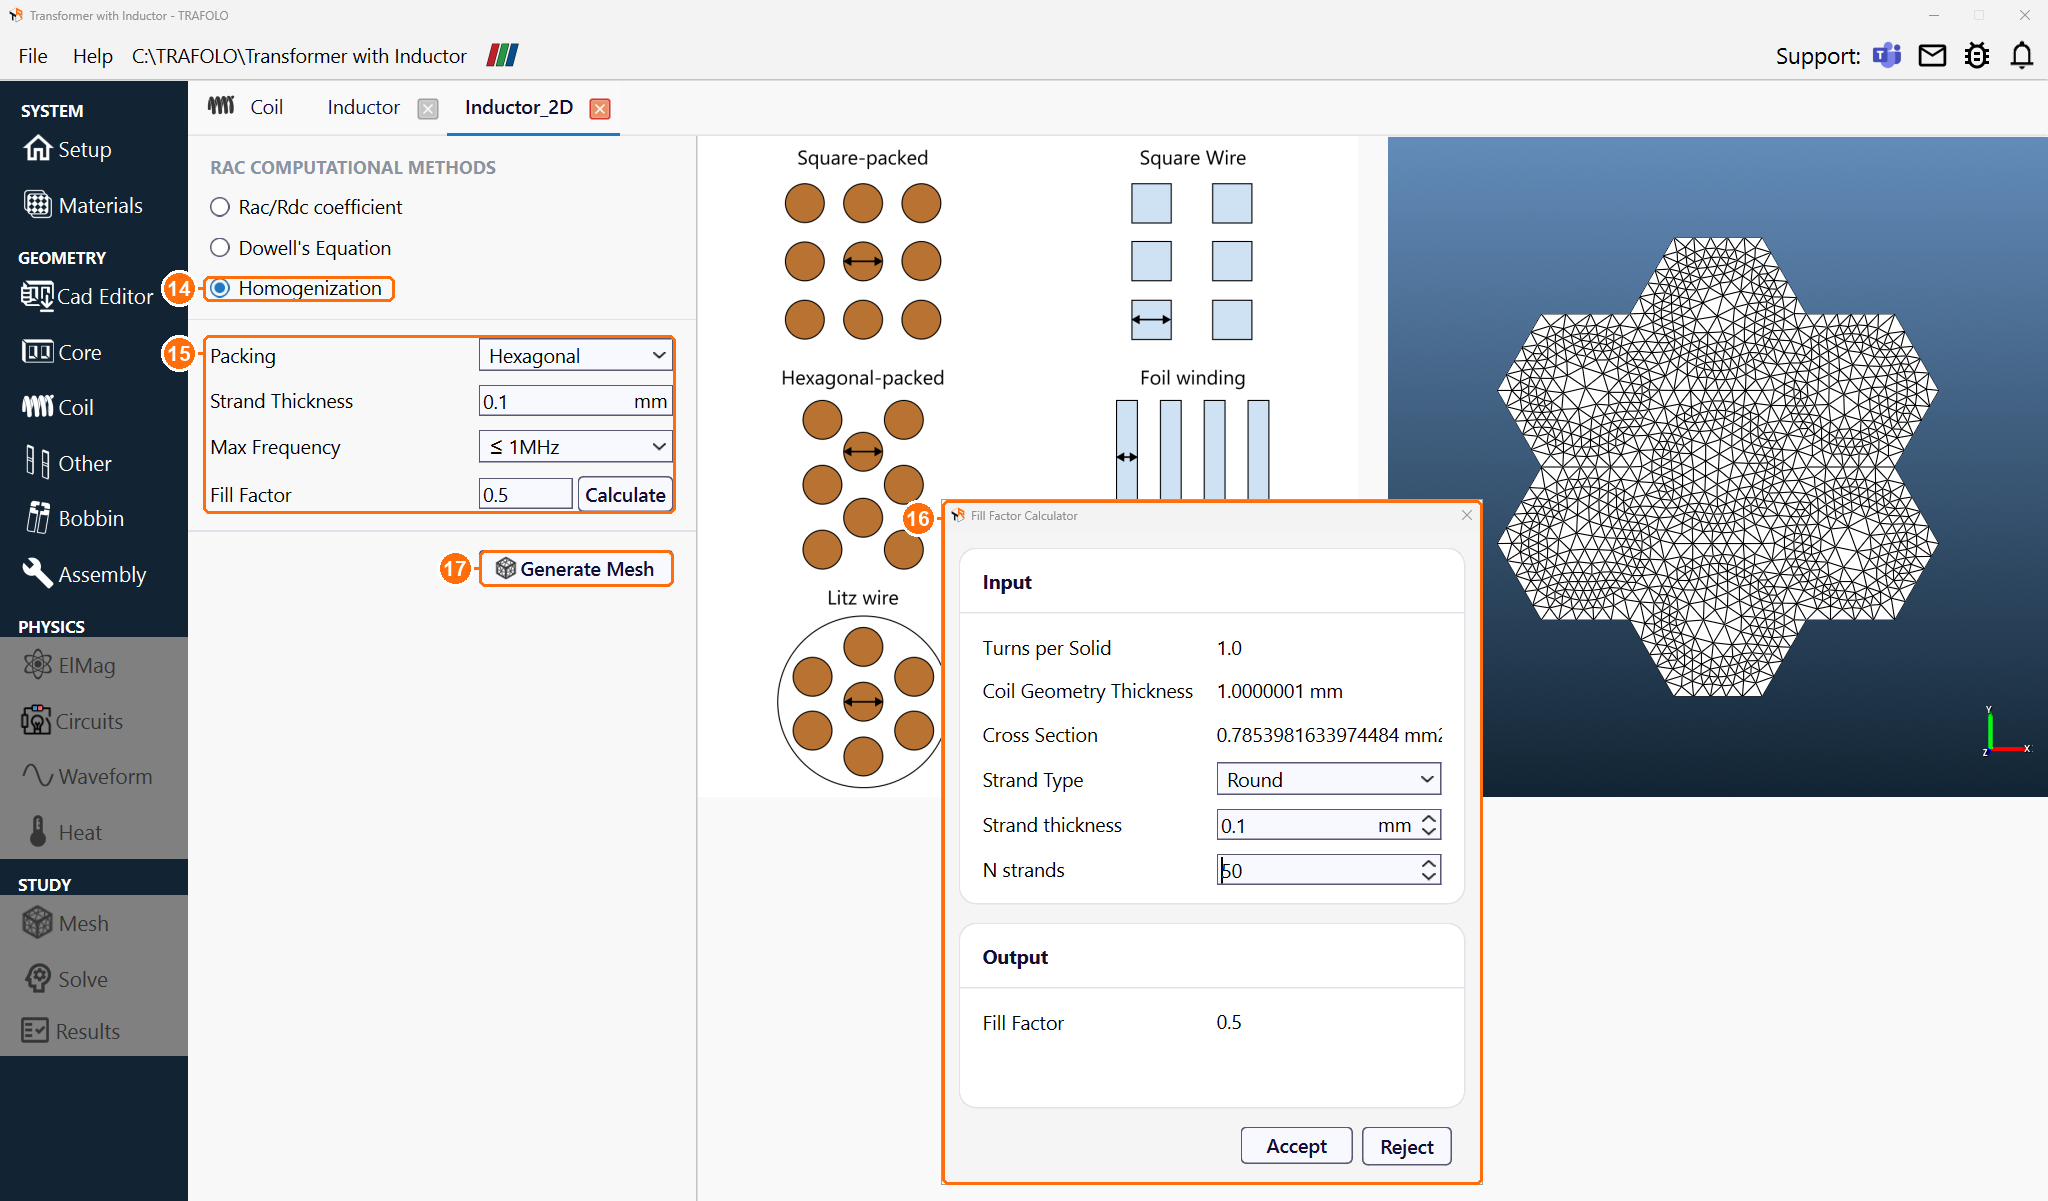Click the coil icon beside Coil tab

click(x=221, y=106)
